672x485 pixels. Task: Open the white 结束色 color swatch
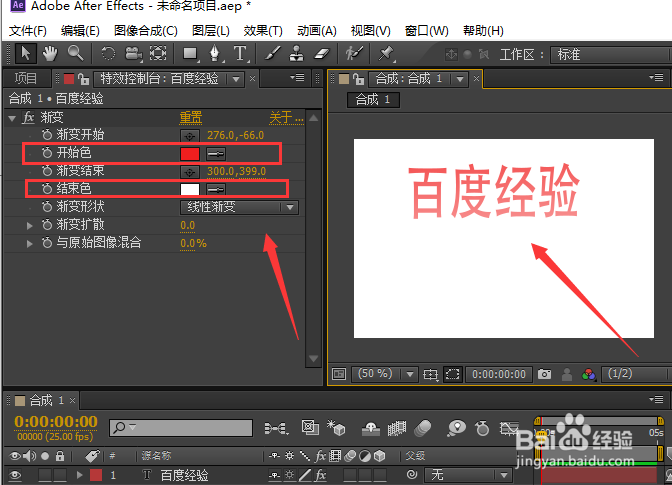tap(190, 189)
